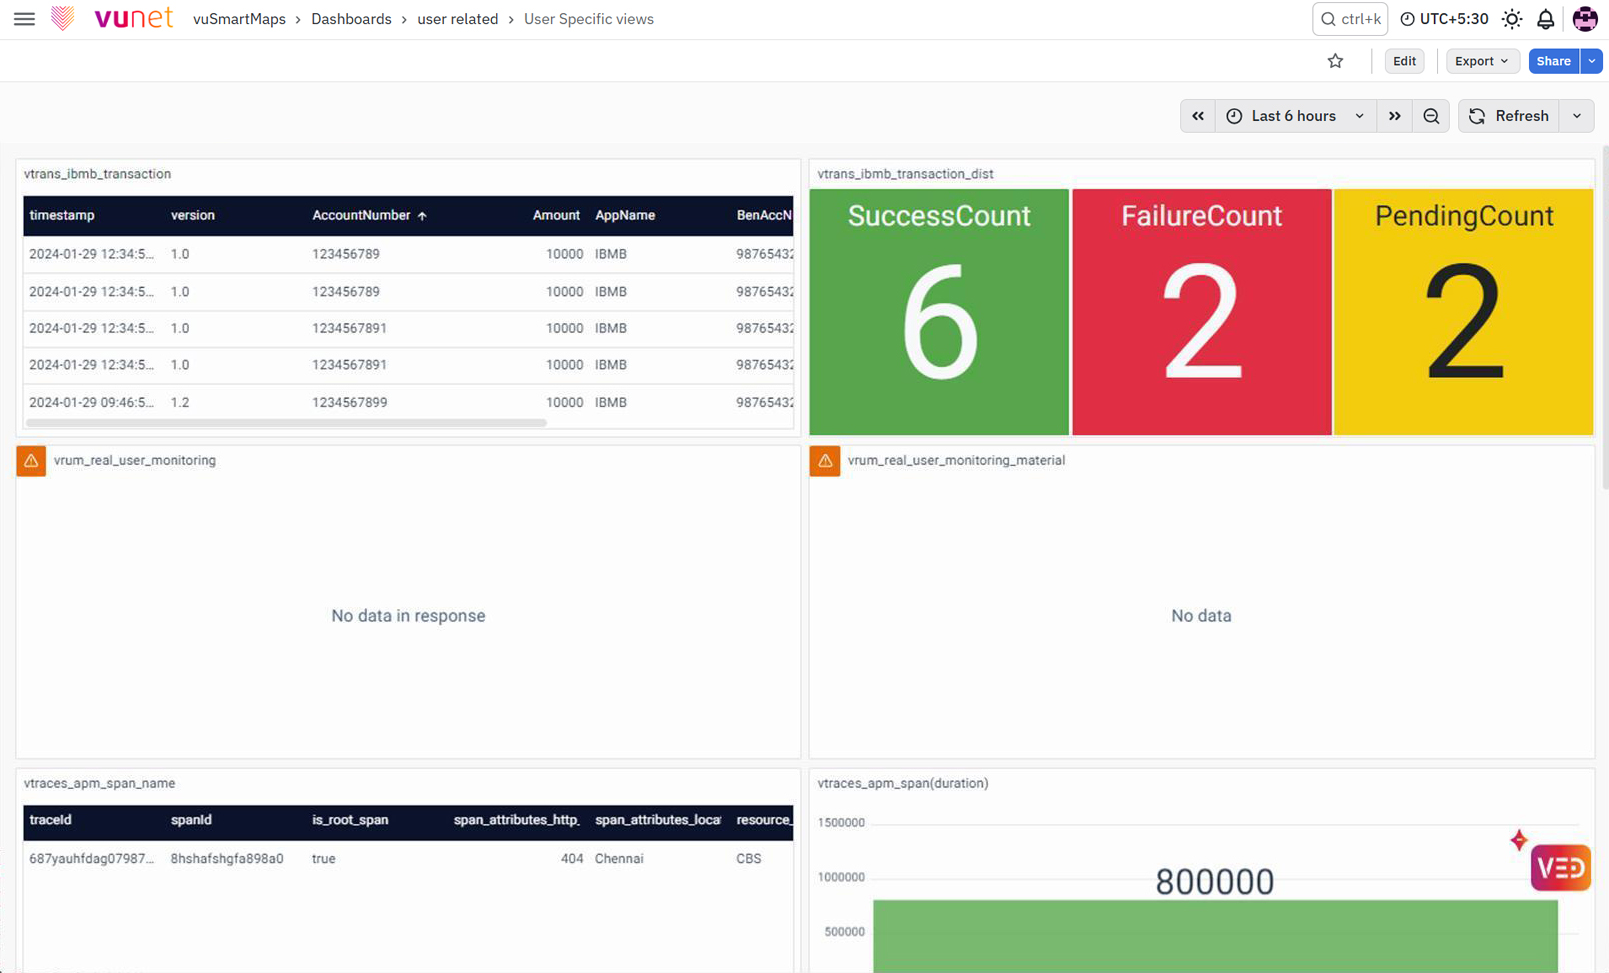Click the vunet logo icon
1609x973 pixels.
point(63,18)
